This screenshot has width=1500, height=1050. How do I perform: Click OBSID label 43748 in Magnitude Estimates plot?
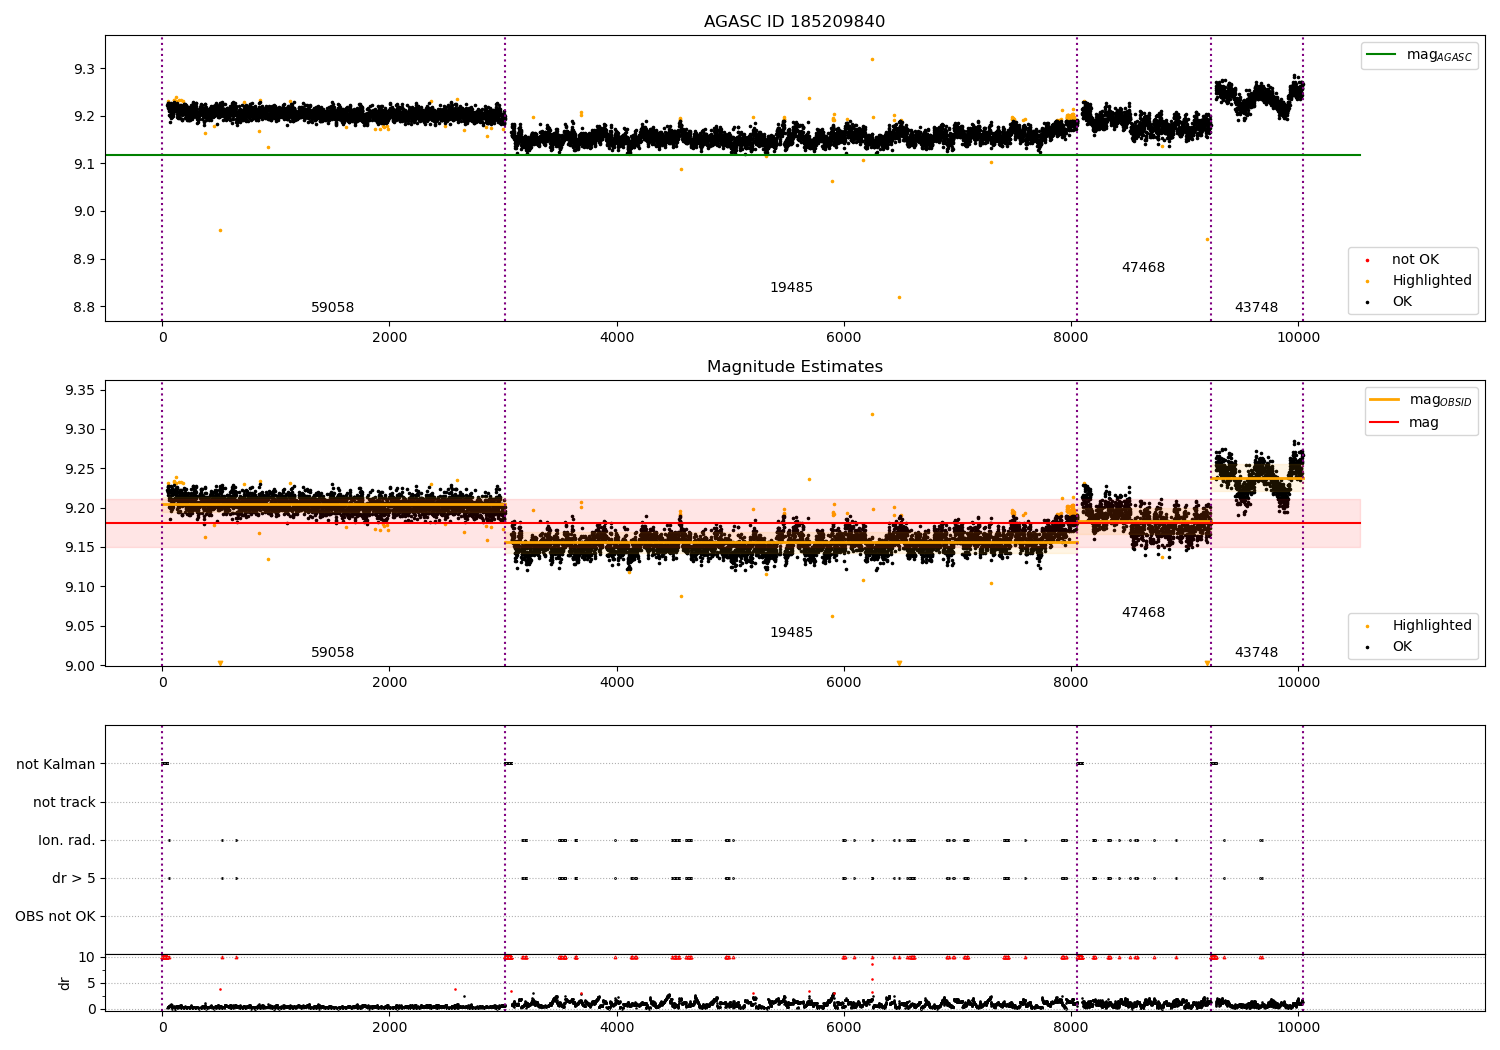(1256, 653)
